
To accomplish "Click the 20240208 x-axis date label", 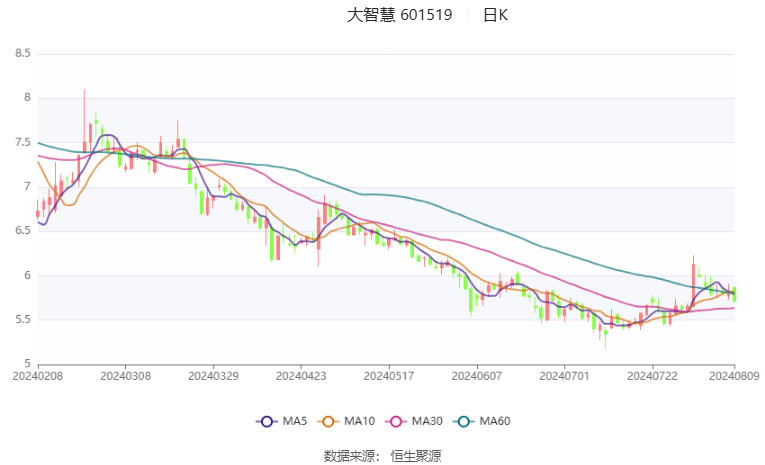I will coord(38,376).
